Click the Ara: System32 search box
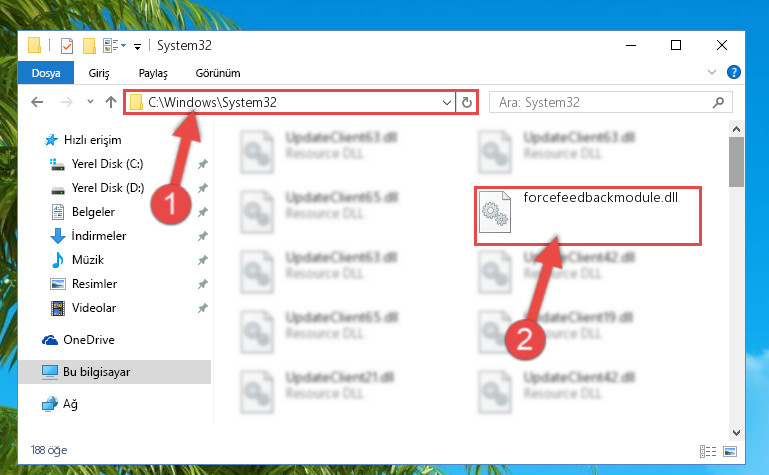Image resolution: width=769 pixels, height=475 pixels. 611,102
